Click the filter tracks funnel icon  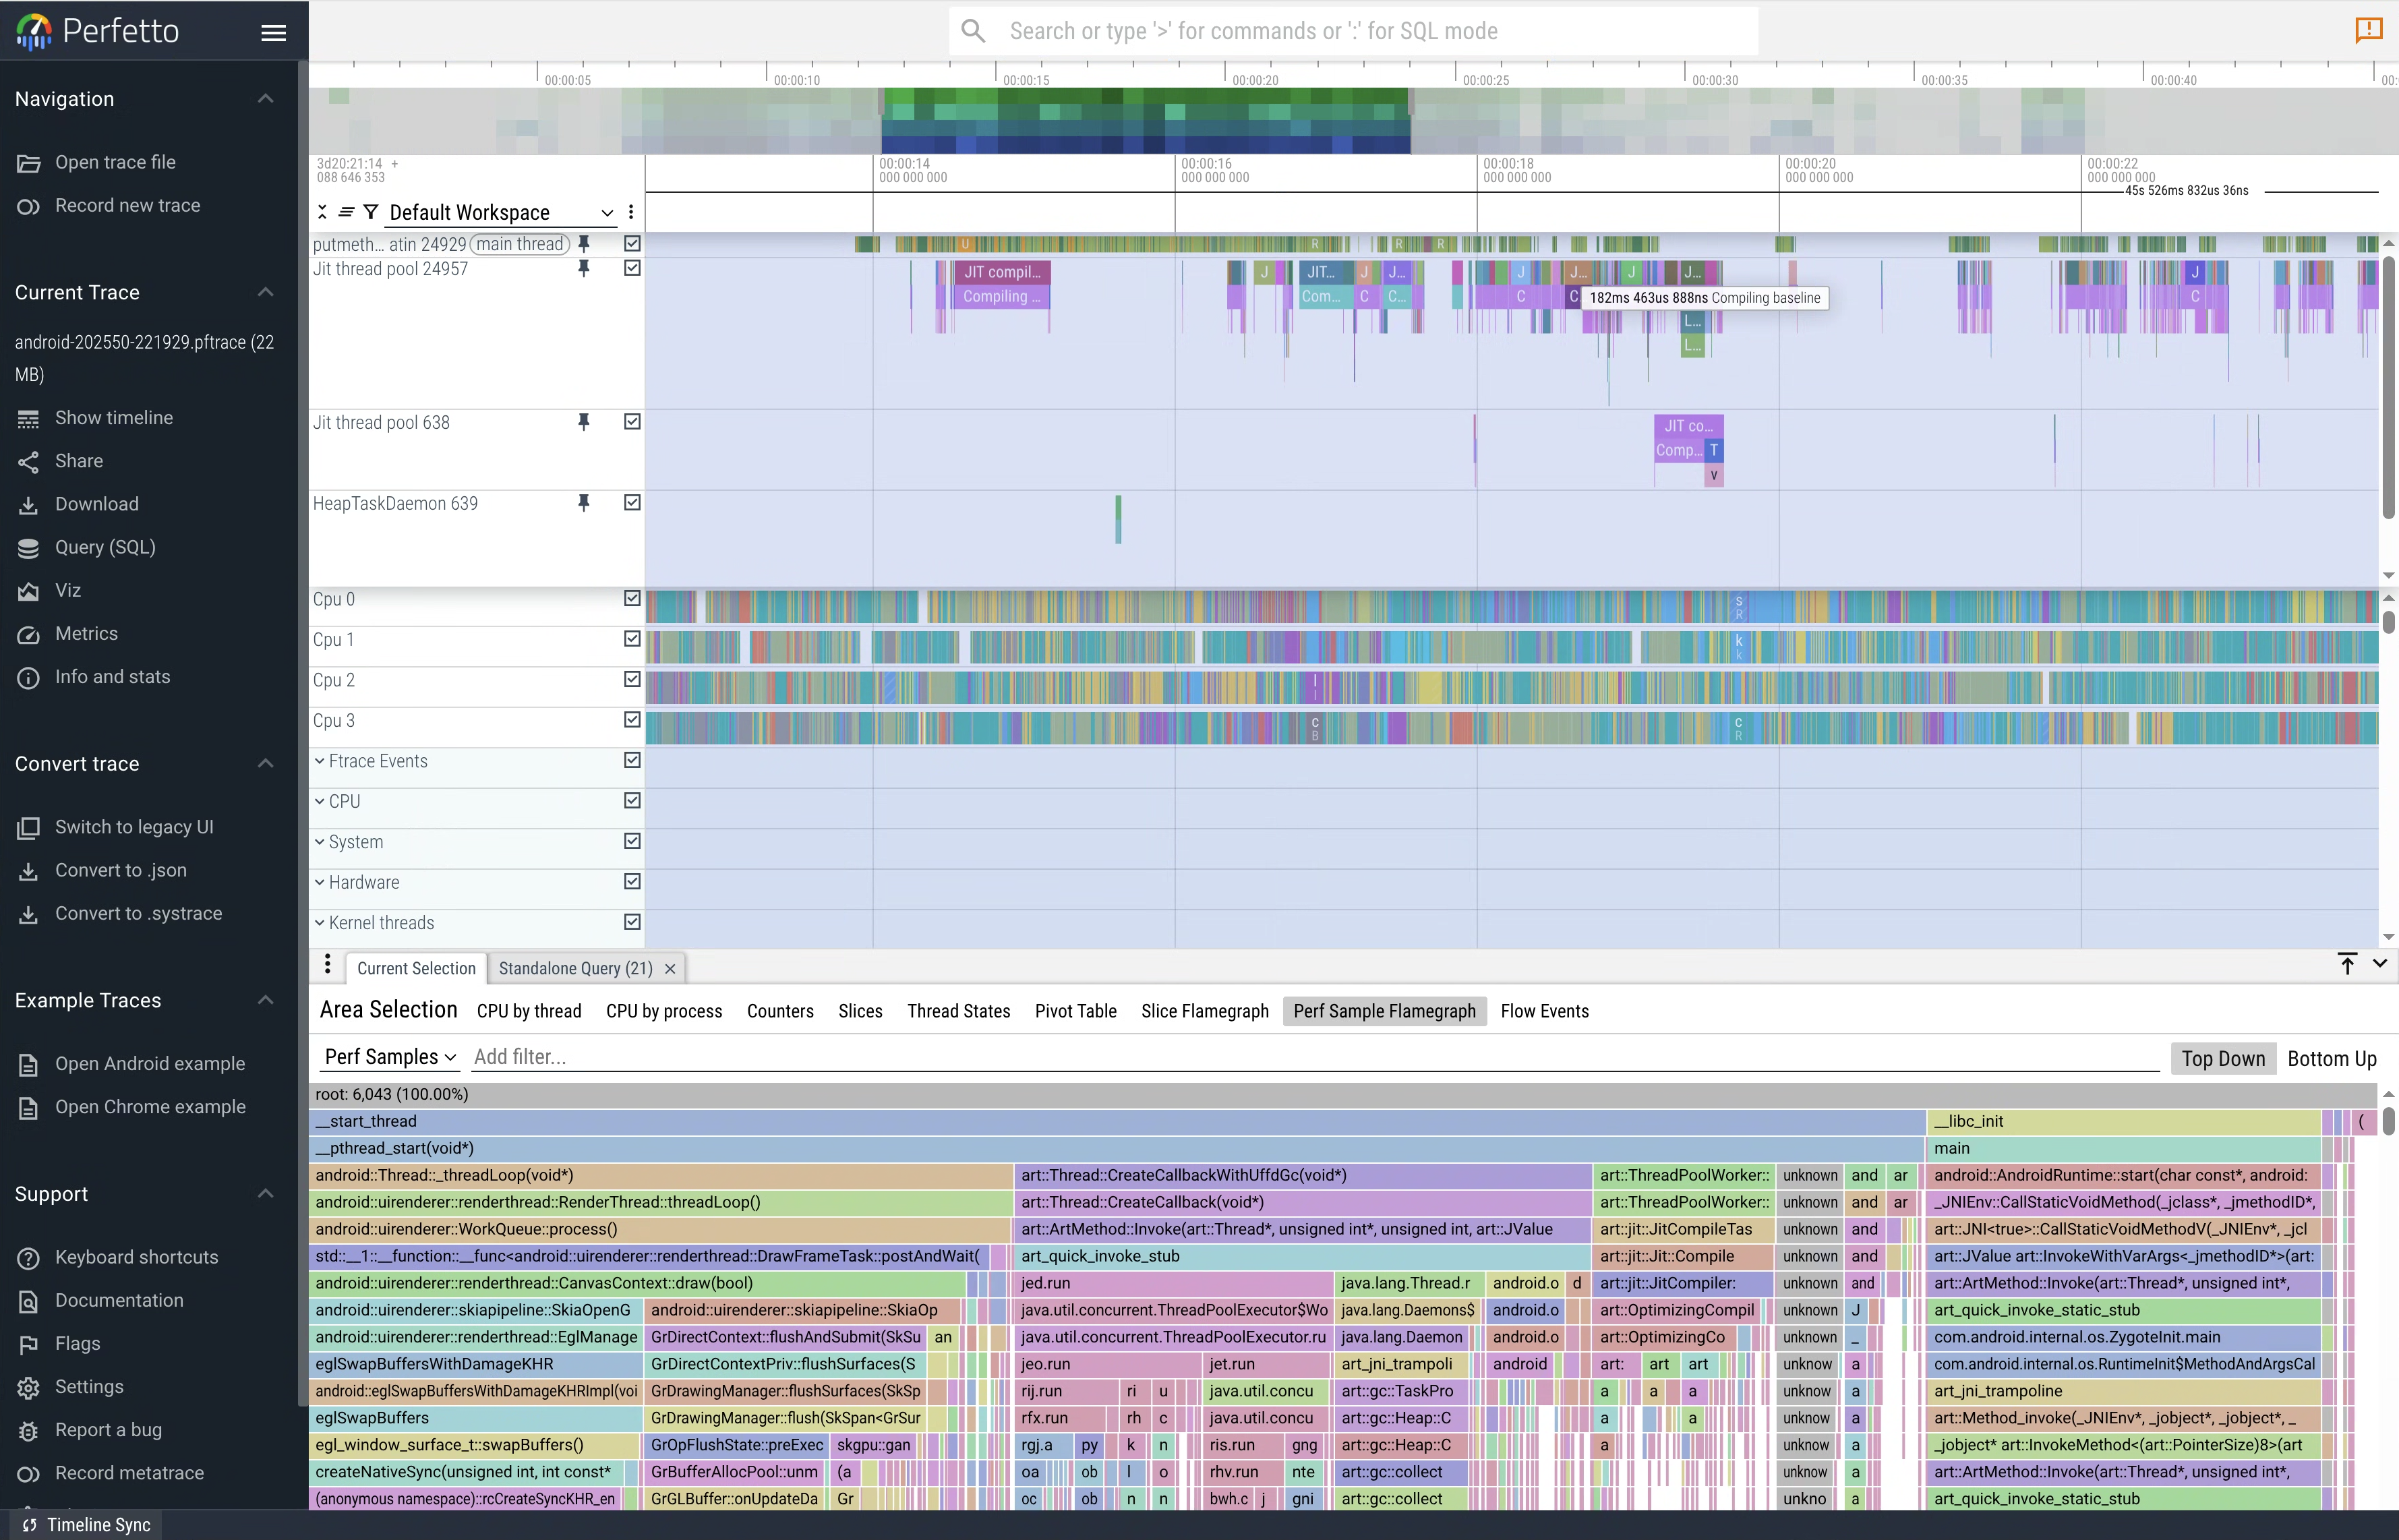click(371, 212)
